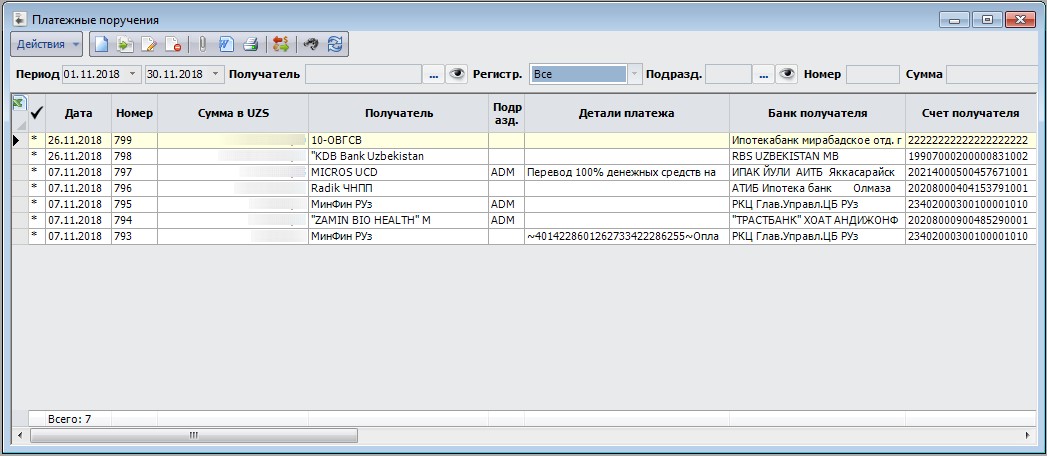Click account 20208000404153791001 cell
The width and height of the screenshot is (1047, 456).
pos(973,188)
